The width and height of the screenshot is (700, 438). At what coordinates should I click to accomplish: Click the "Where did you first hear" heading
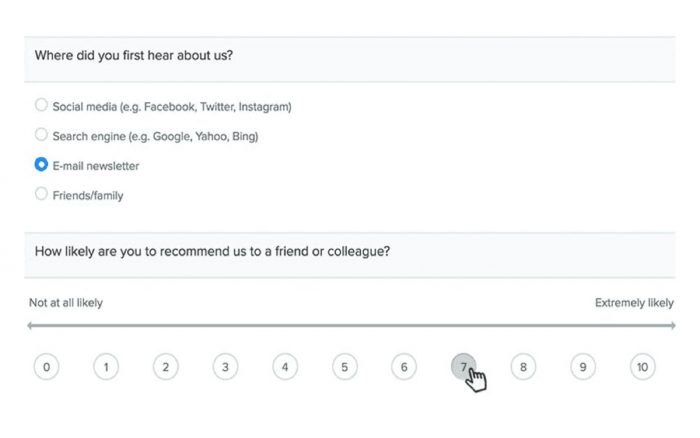coord(134,56)
